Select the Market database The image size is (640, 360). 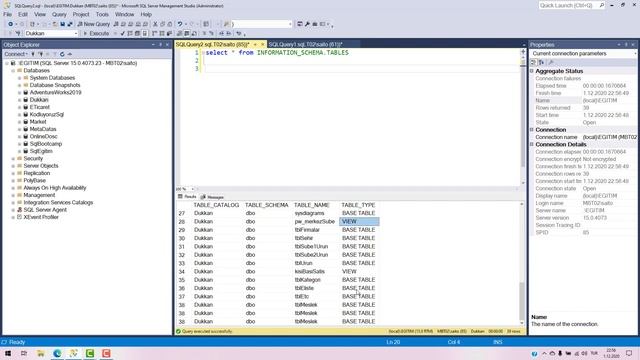coord(38,122)
